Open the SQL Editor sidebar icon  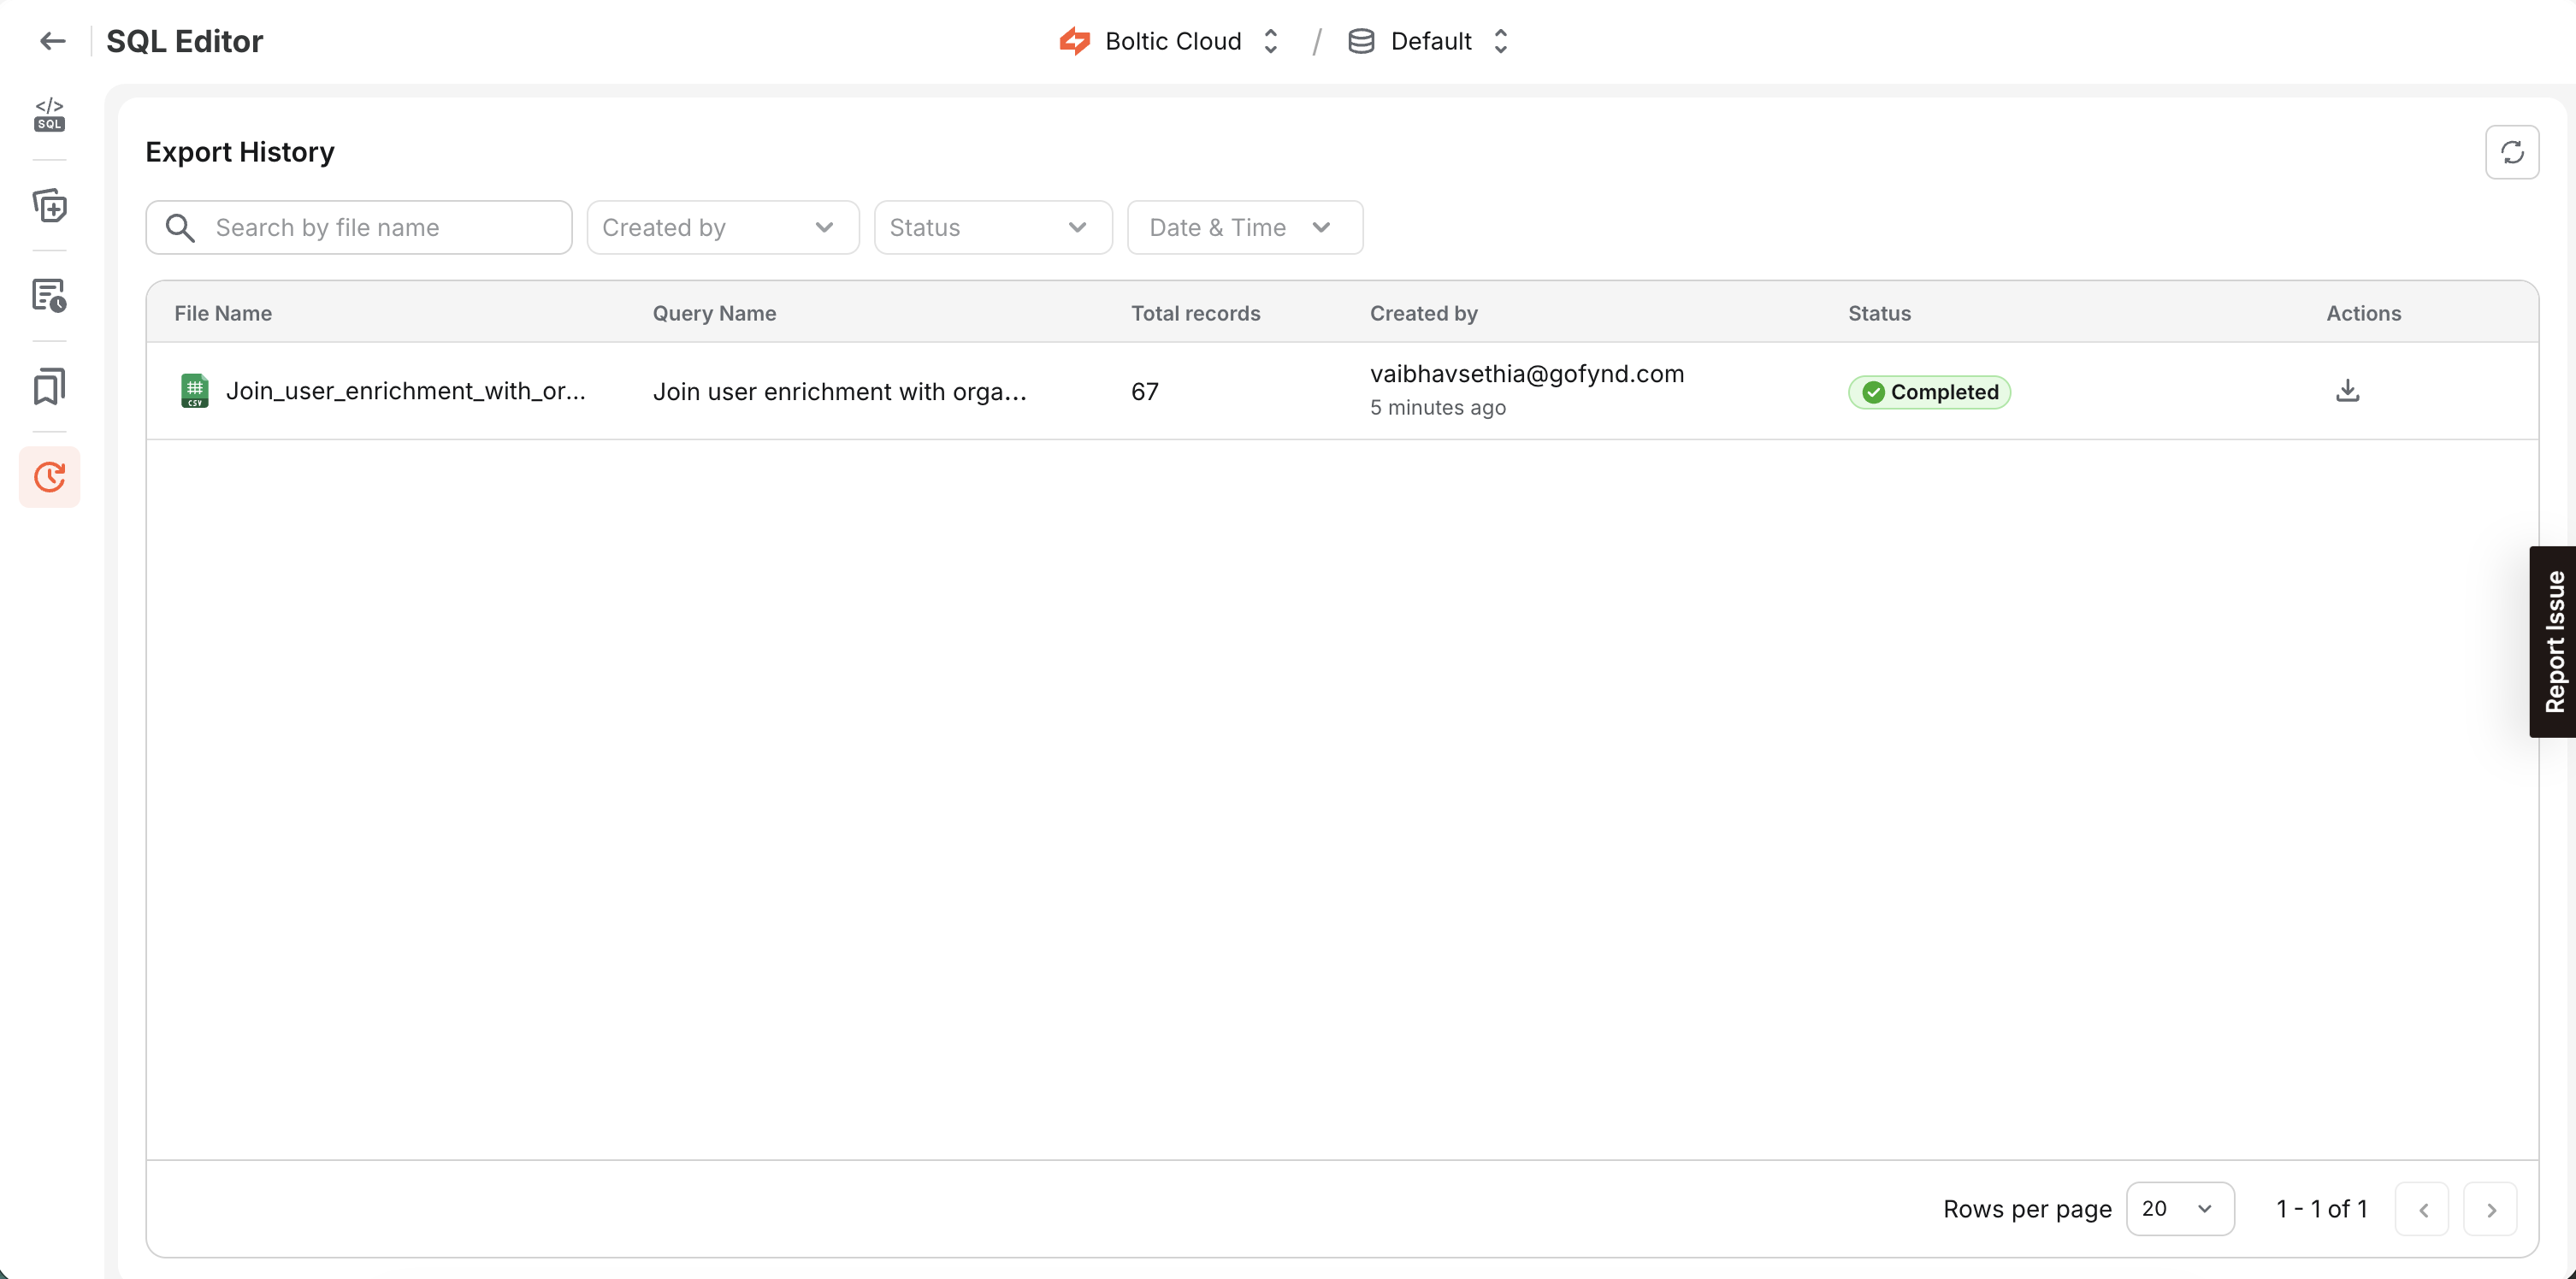(49, 114)
